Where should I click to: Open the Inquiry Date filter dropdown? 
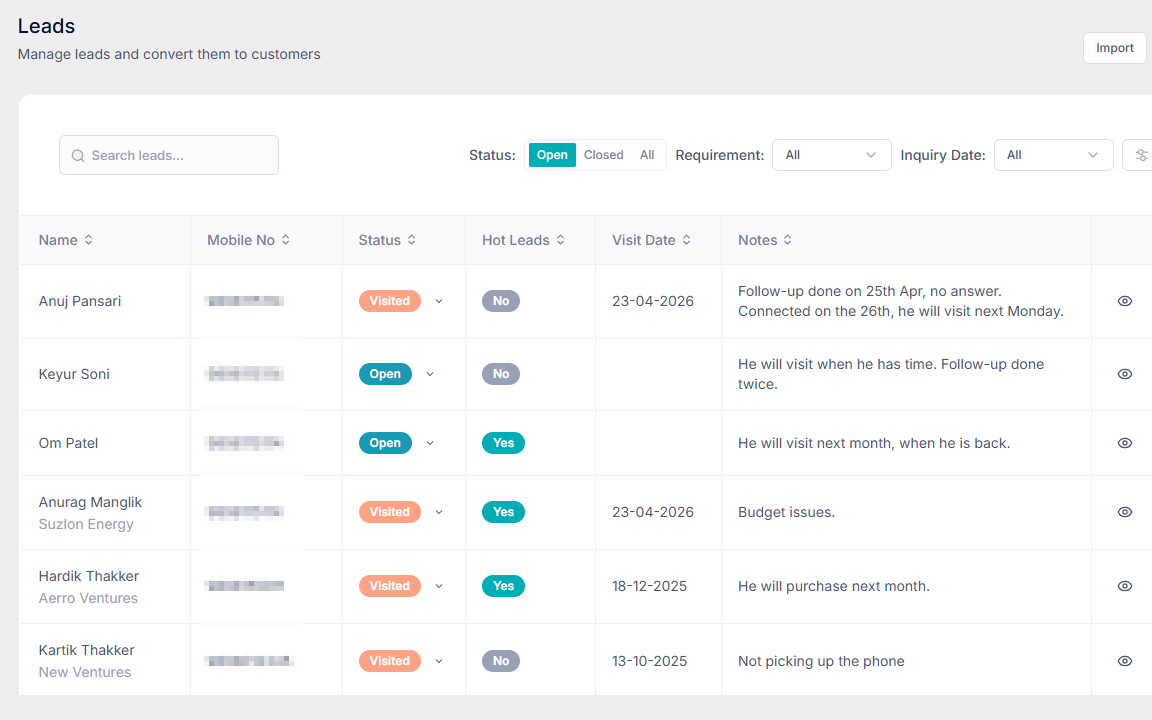click(1054, 155)
